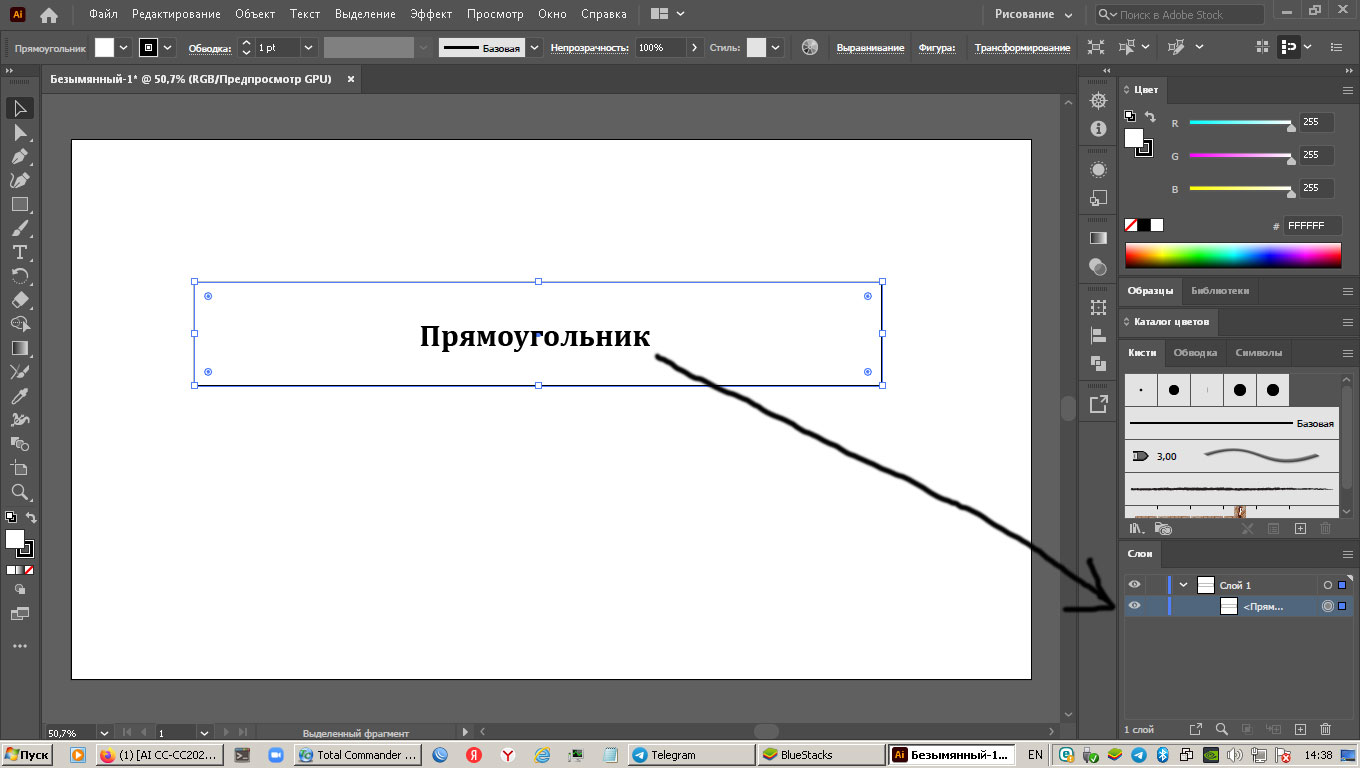Collapse the Слой 1 layer chevron

(1184, 585)
